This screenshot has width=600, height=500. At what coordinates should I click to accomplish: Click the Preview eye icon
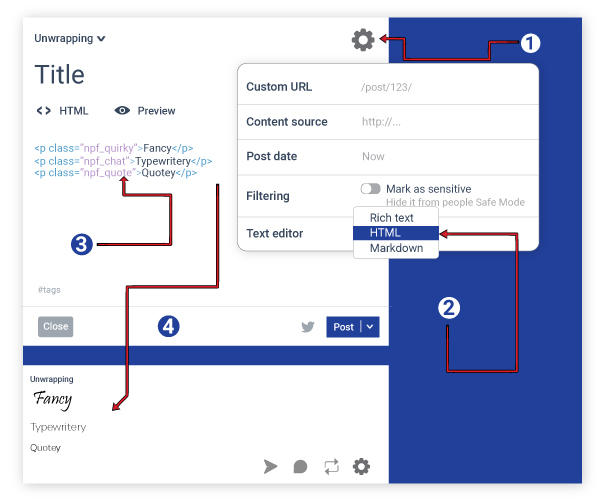pyautogui.click(x=122, y=111)
